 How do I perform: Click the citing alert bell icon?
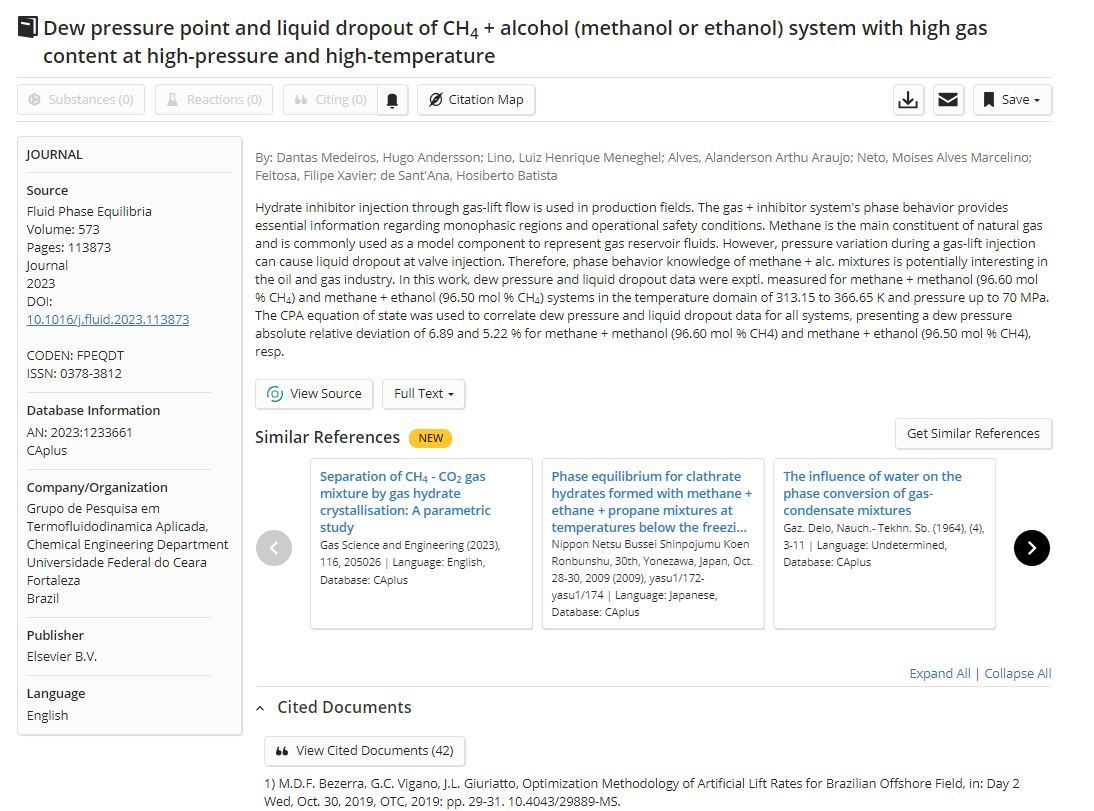tap(392, 100)
